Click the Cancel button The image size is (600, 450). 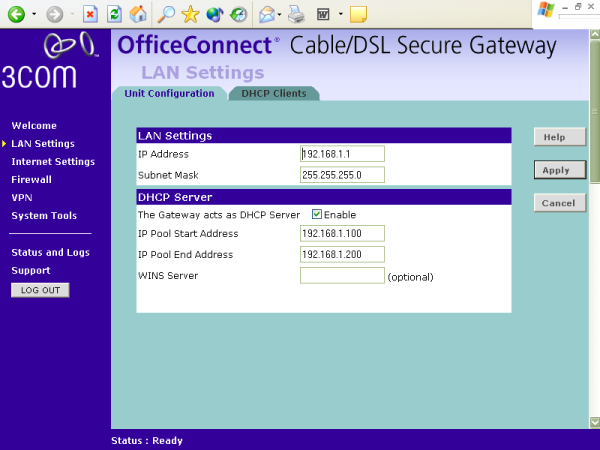coord(560,203)
